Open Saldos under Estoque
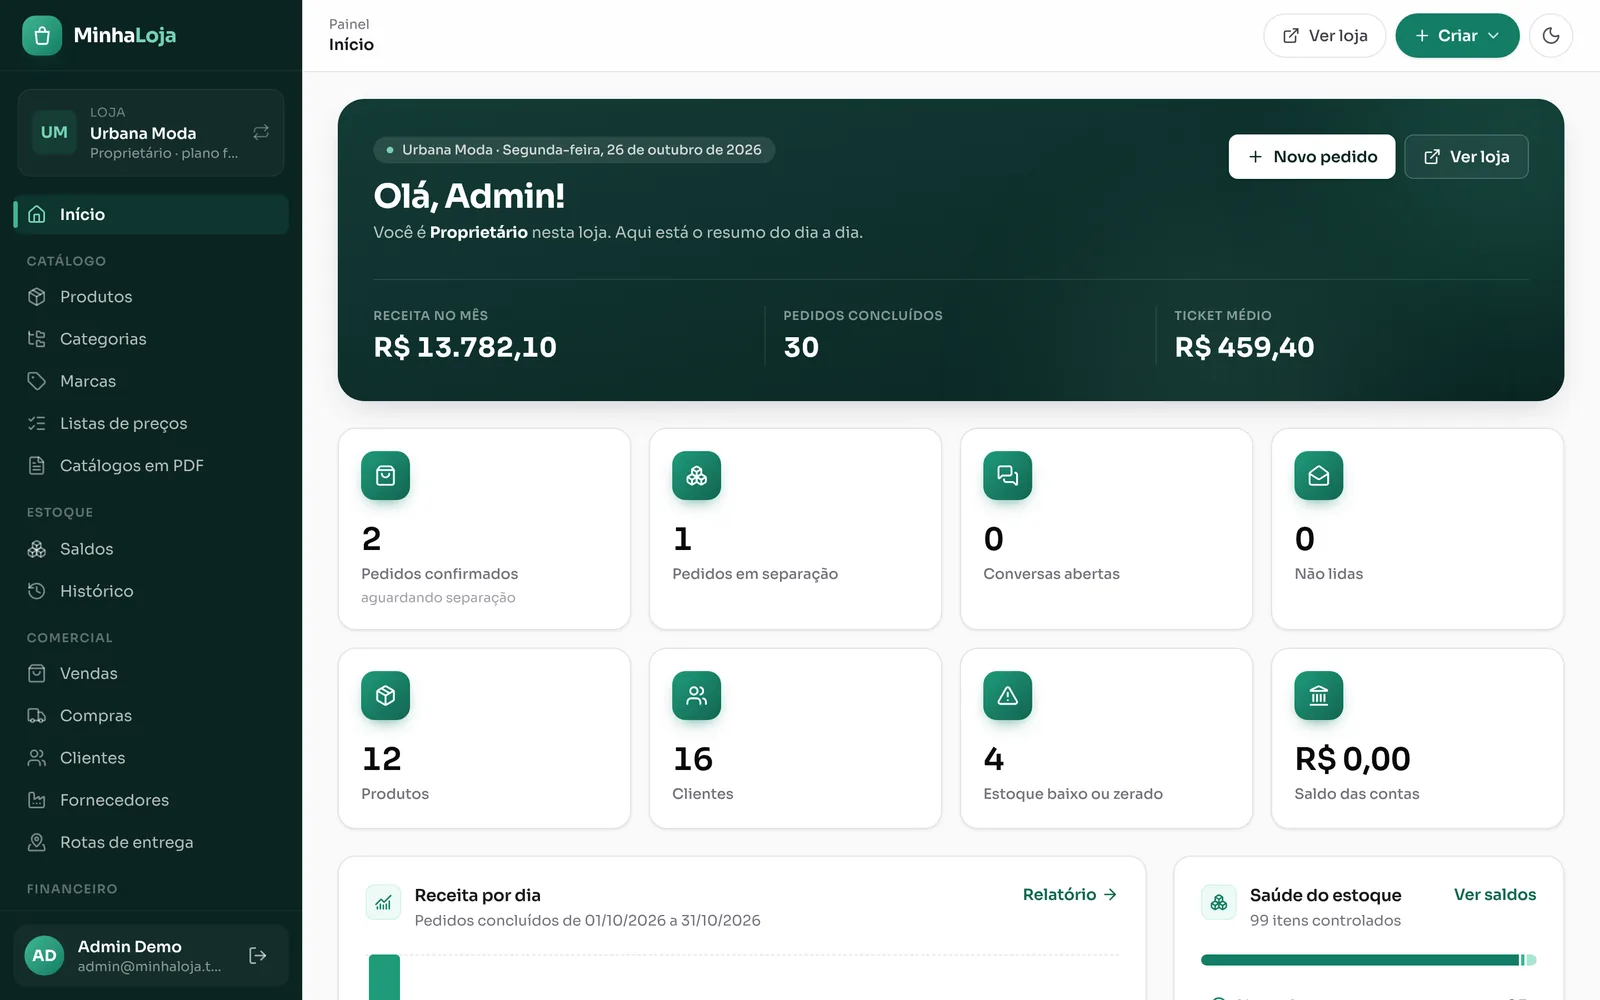Viewport: 1600px width, 1000px height. pyautogui.click(x=151, y=549)
